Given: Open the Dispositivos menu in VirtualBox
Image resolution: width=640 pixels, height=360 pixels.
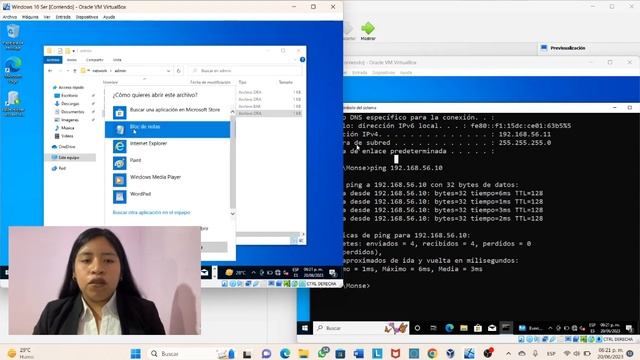Looking at the screenshot, I should pos(87,17).
